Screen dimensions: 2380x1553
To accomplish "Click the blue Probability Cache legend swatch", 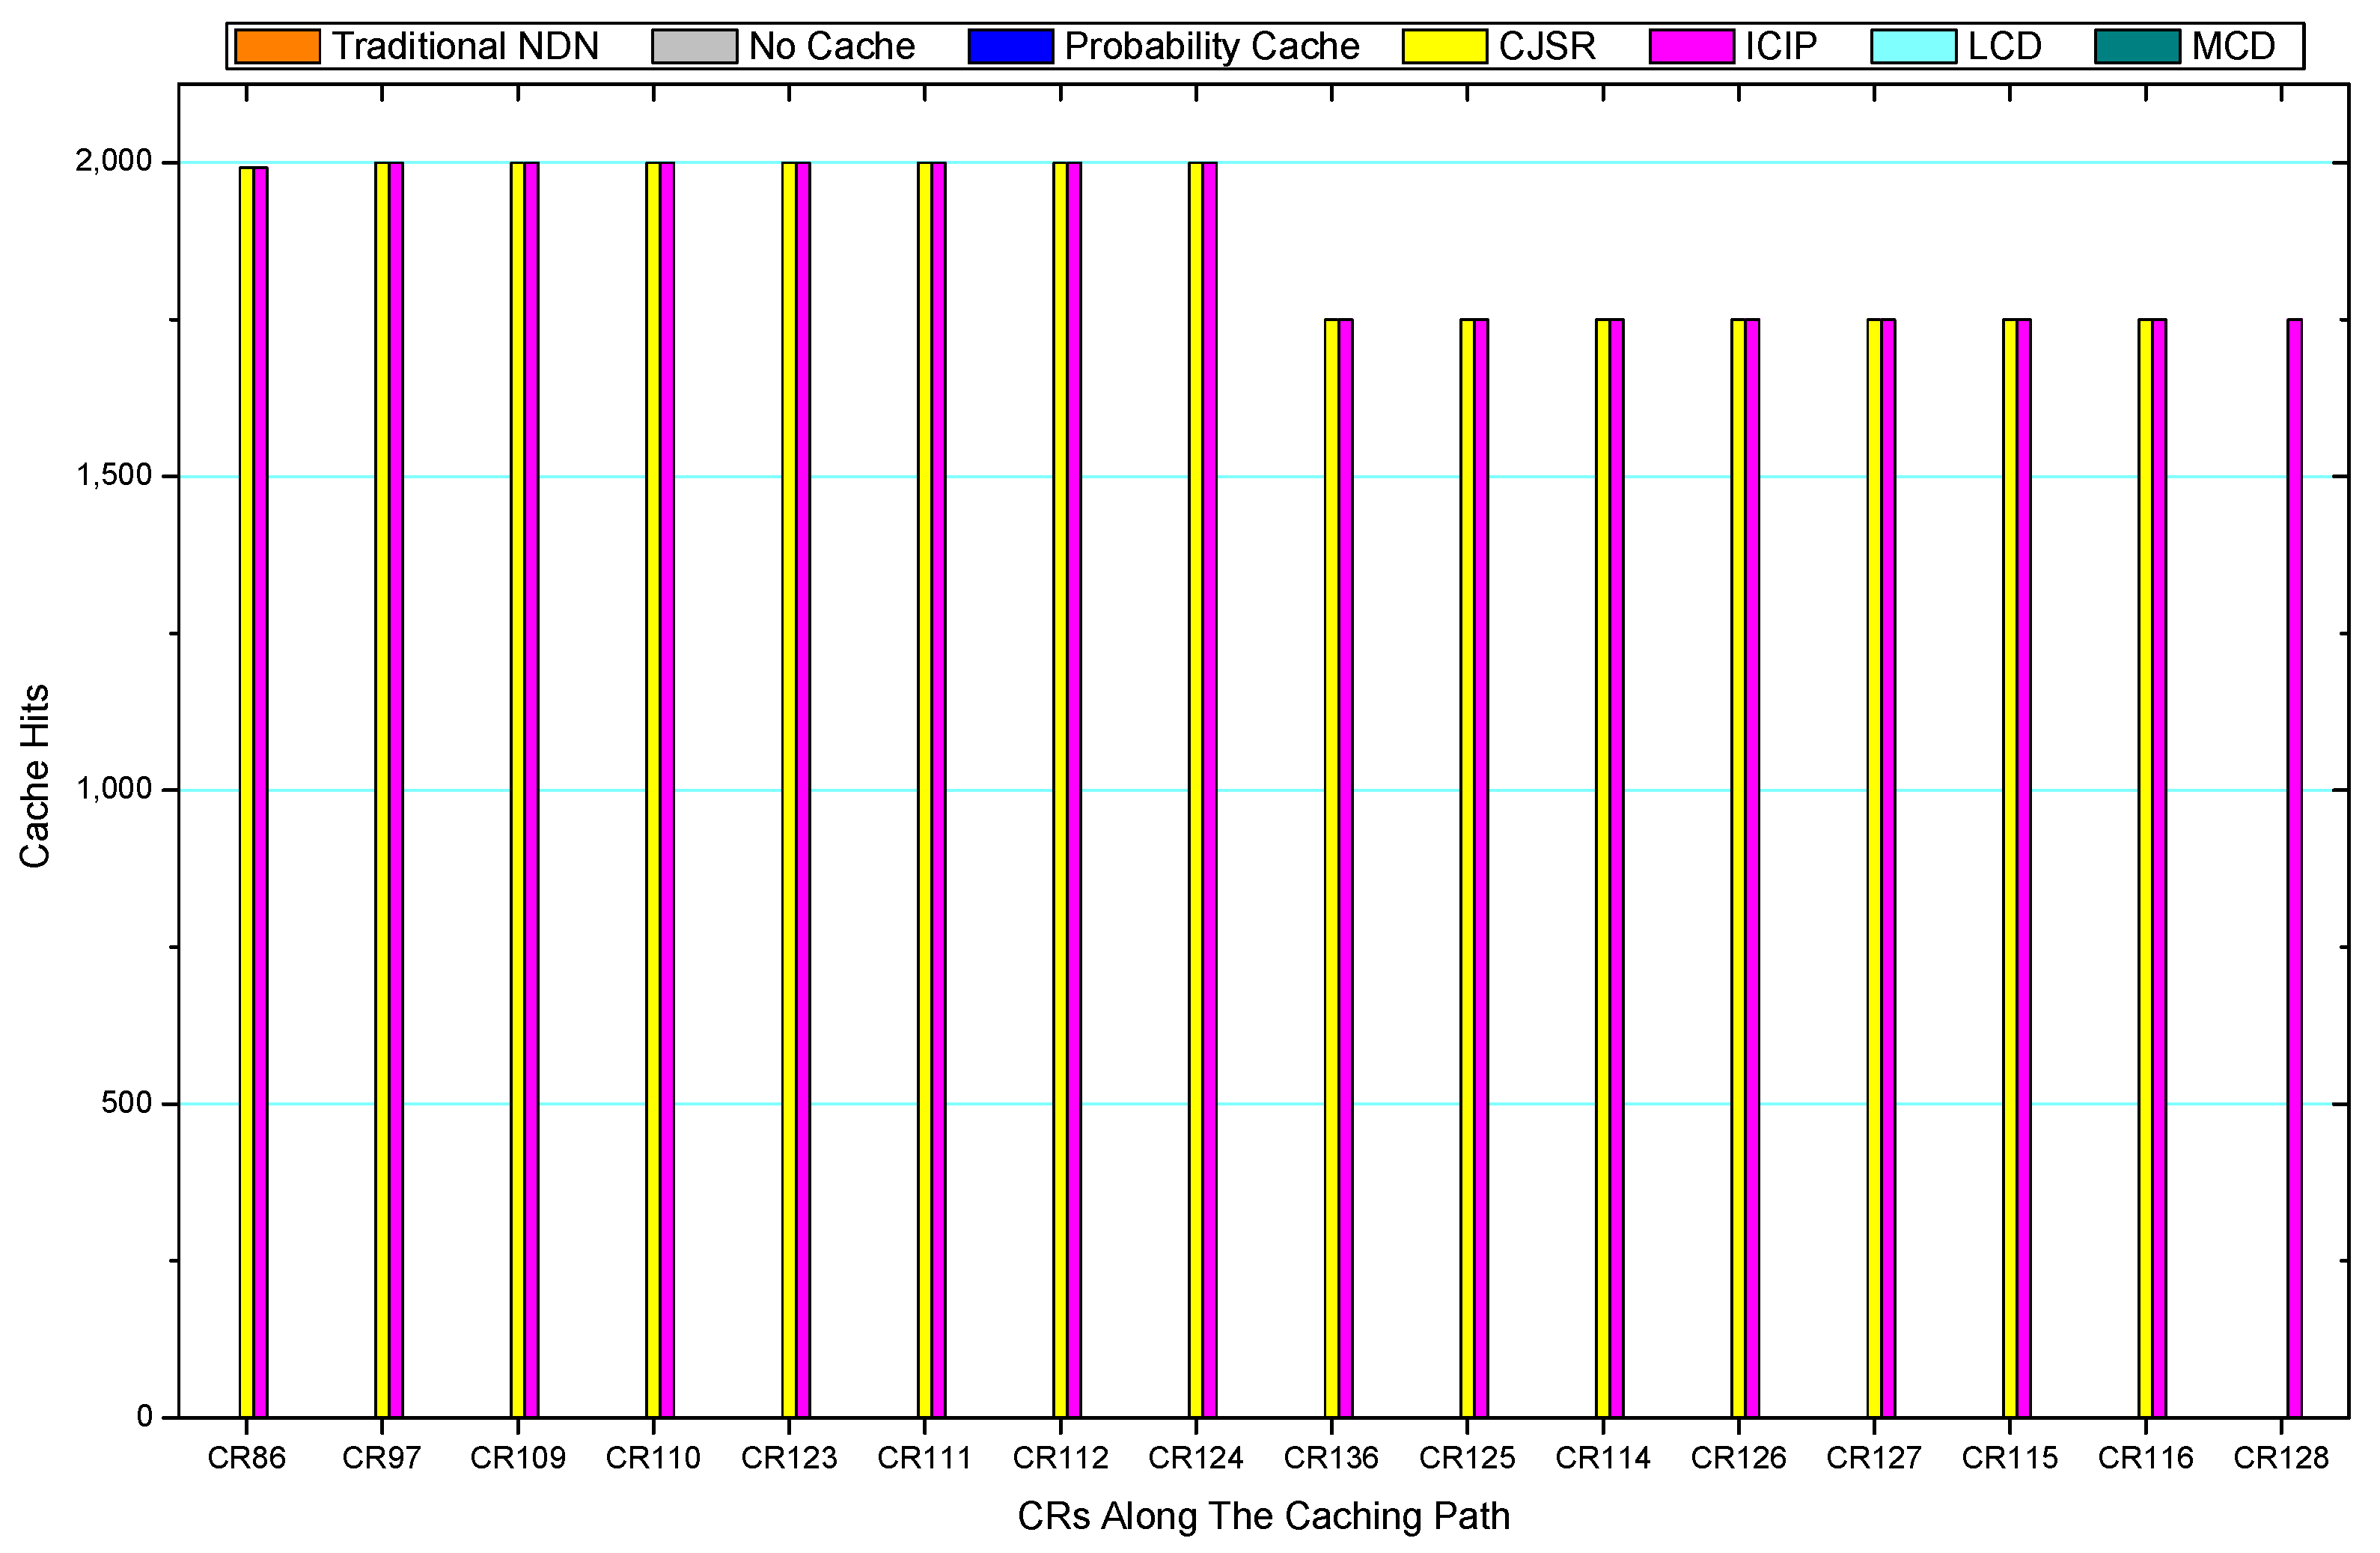I will tap(1011, 46).
